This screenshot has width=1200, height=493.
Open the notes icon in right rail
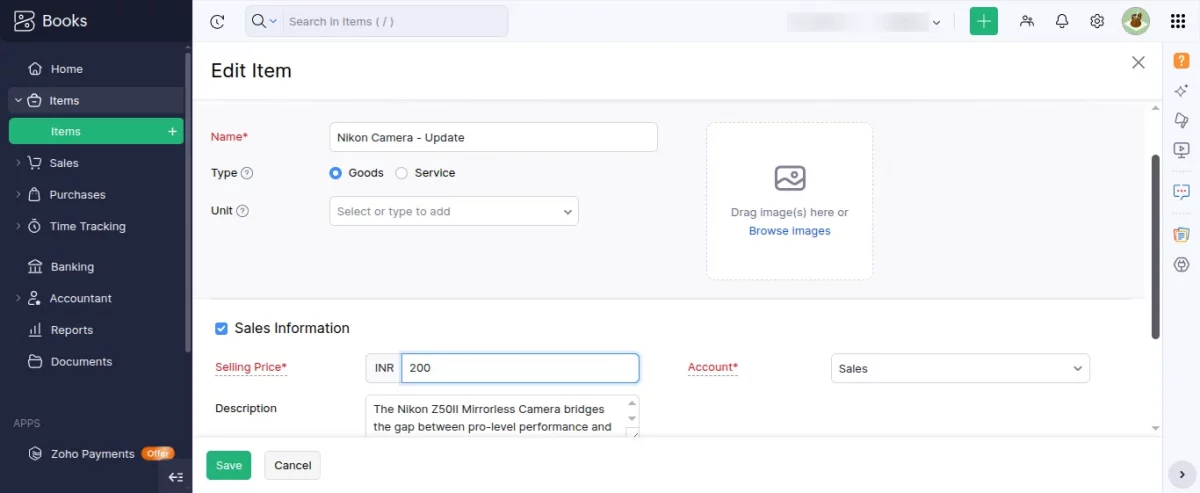click(x=1181, y=234)
